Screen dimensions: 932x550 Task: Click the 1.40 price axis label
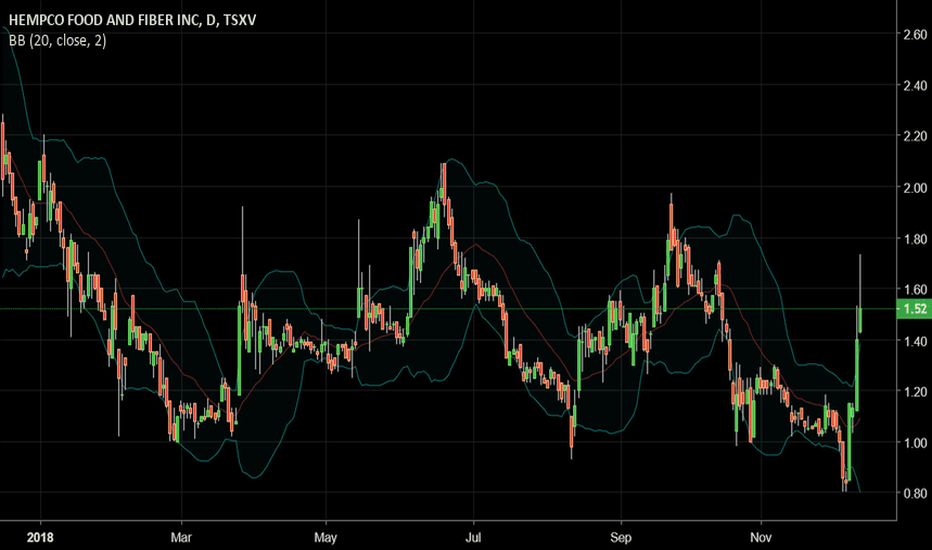pyautogui.click(x=915, y=341)
